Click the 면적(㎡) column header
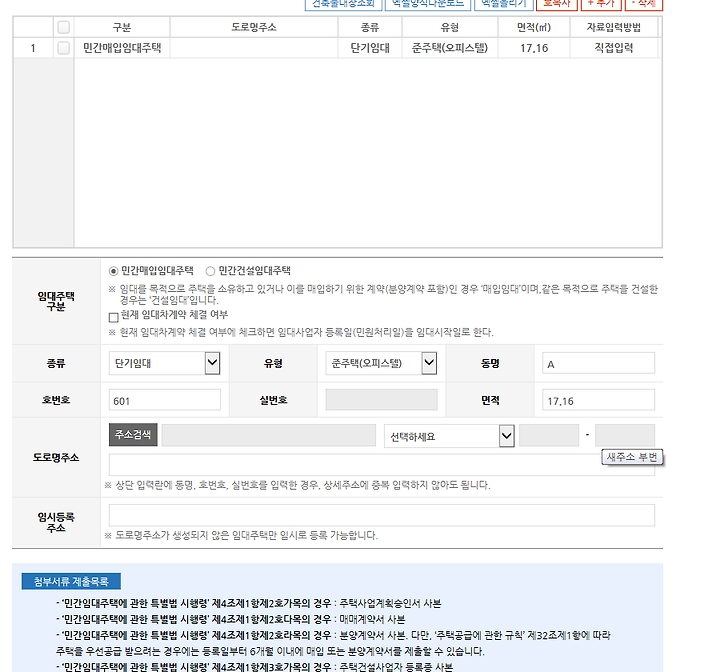This screenshot has width=720, height=672. pos(534,27)
